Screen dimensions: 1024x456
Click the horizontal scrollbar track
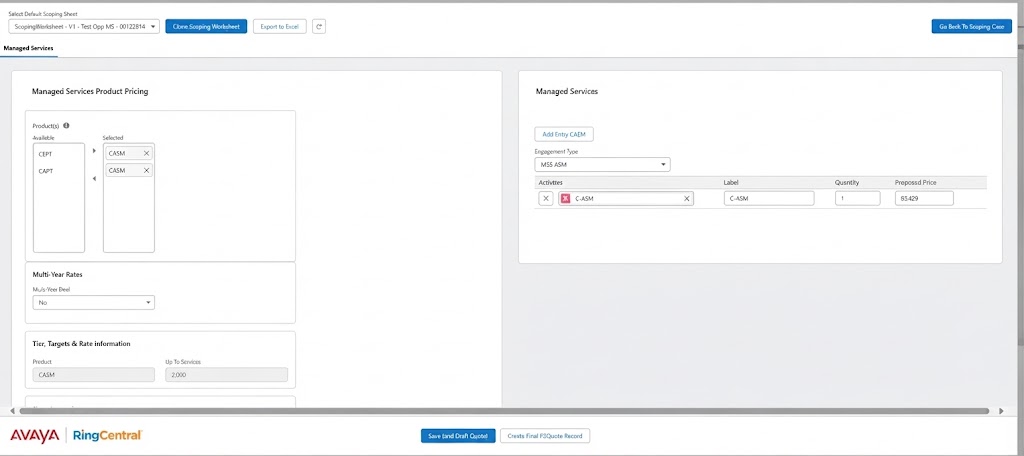coord(504,411)
